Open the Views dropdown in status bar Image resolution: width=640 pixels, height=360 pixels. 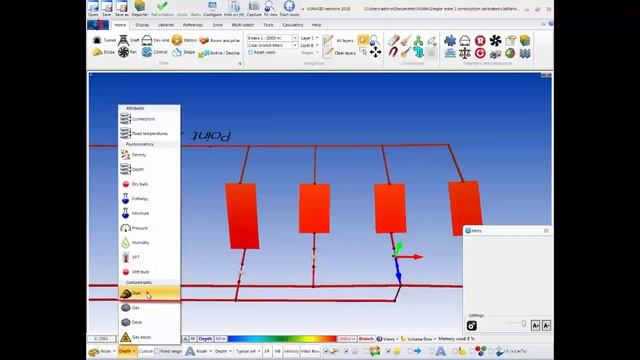(388, 339)
